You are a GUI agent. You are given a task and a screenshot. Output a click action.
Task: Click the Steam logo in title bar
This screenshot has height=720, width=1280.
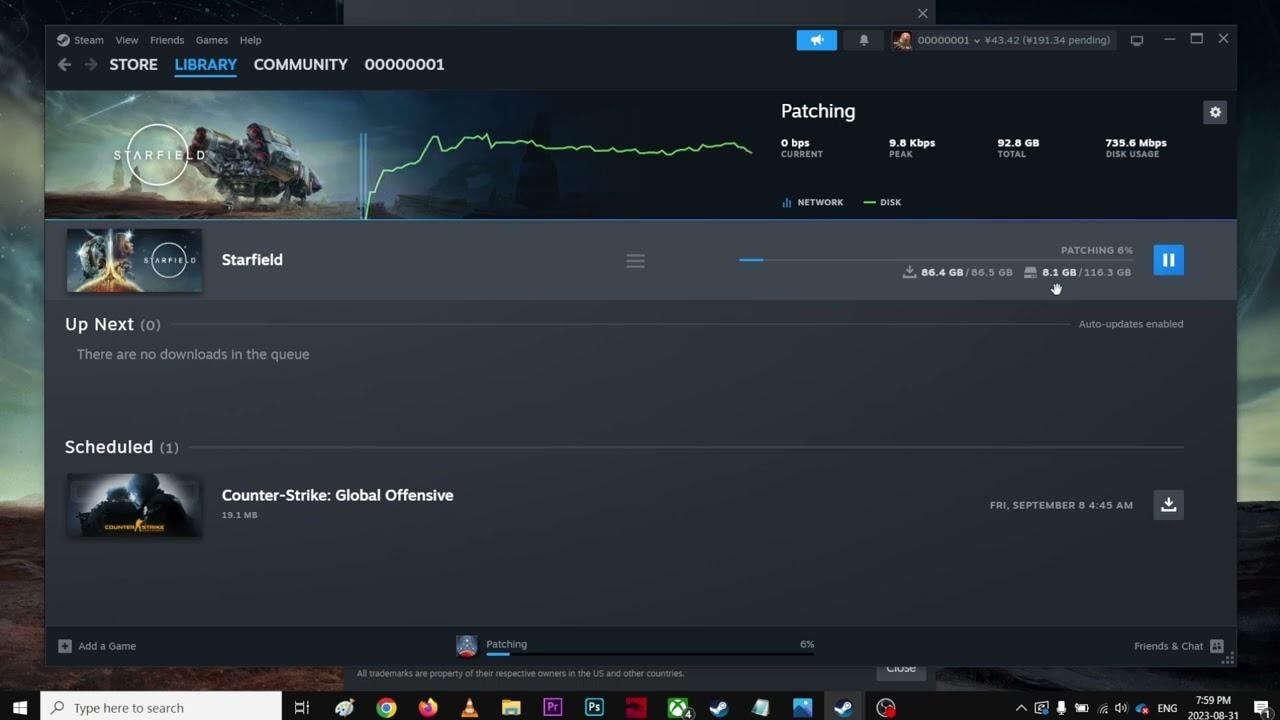coord(63,40)
